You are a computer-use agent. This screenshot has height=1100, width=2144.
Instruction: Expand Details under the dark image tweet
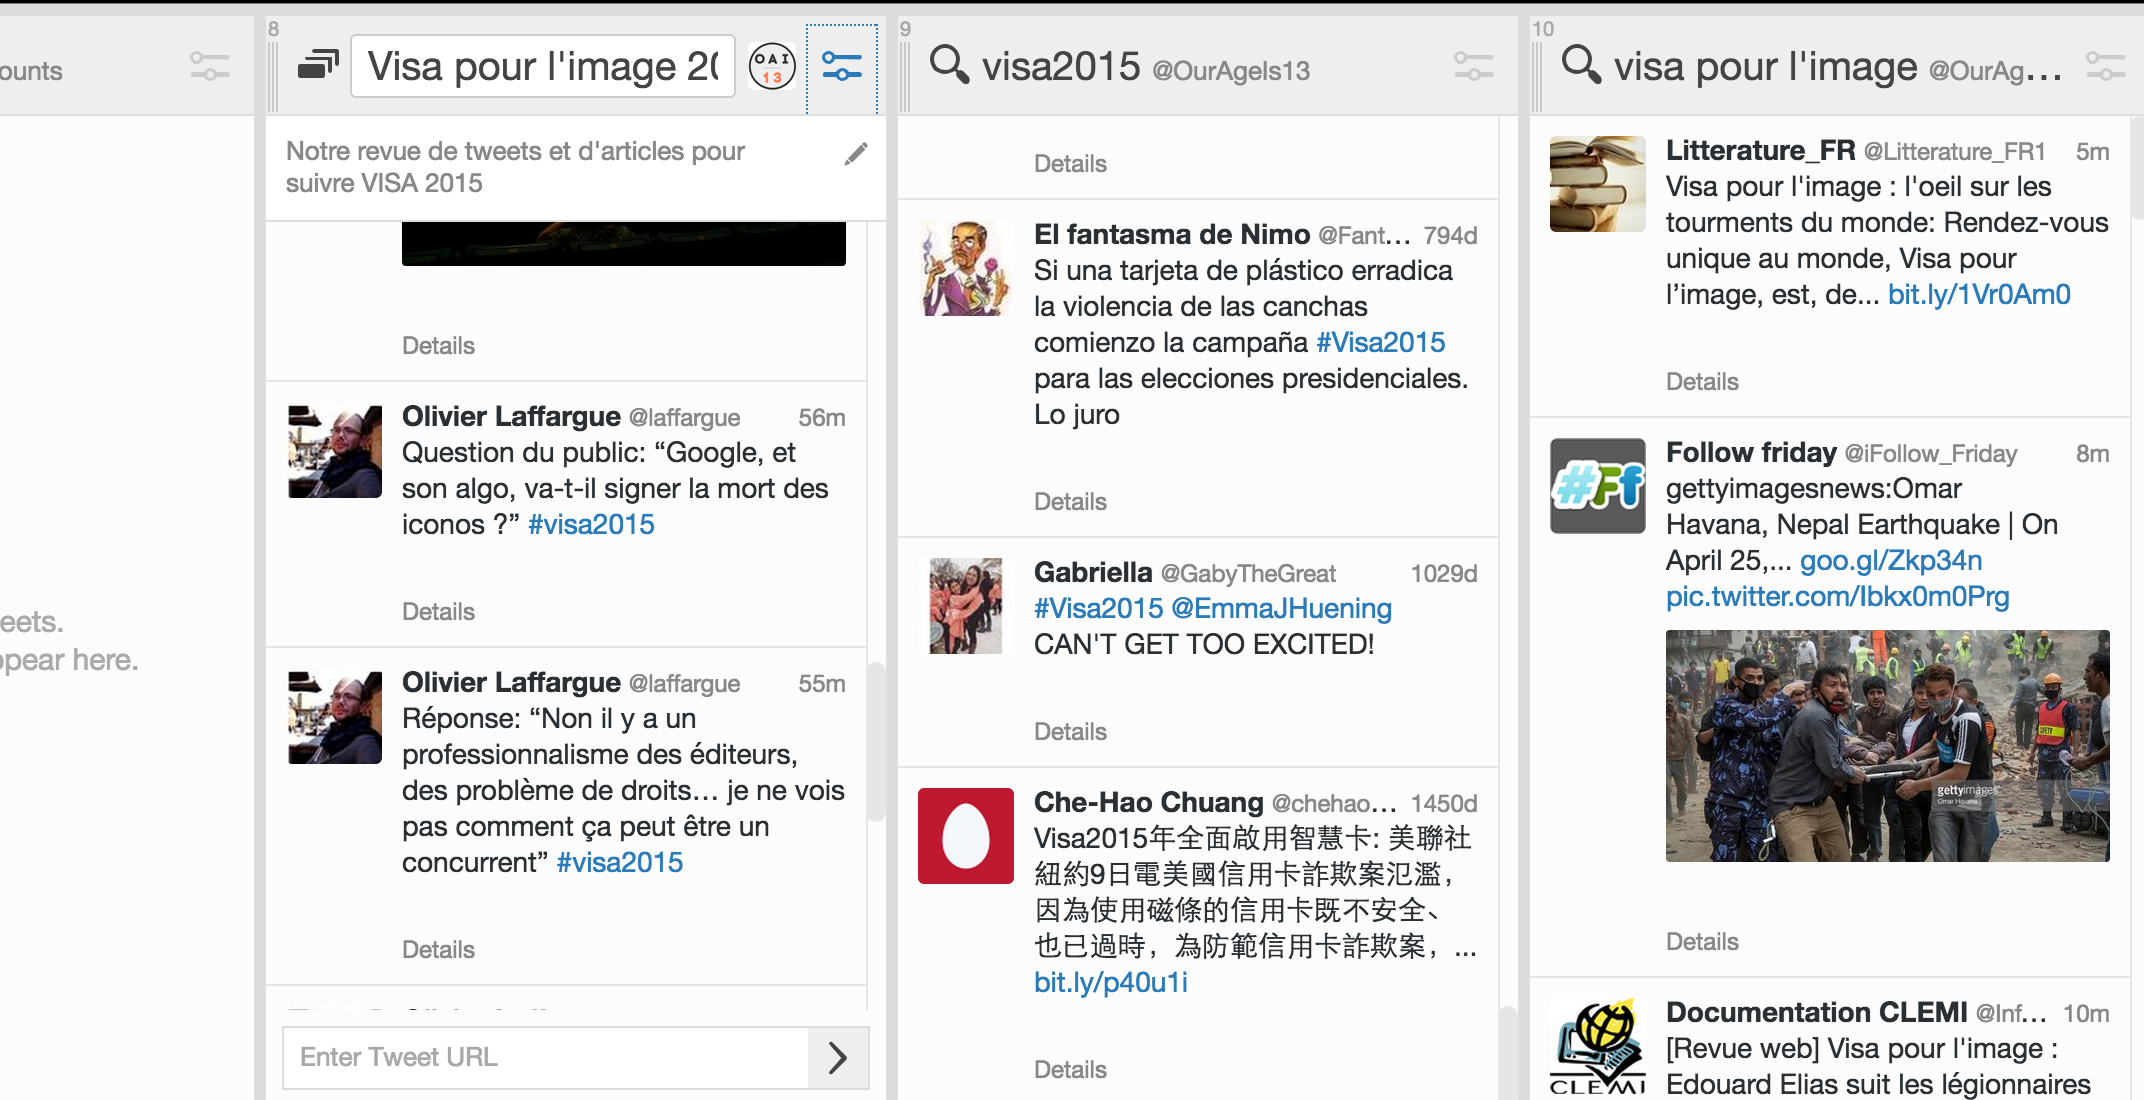coord(438,346)
